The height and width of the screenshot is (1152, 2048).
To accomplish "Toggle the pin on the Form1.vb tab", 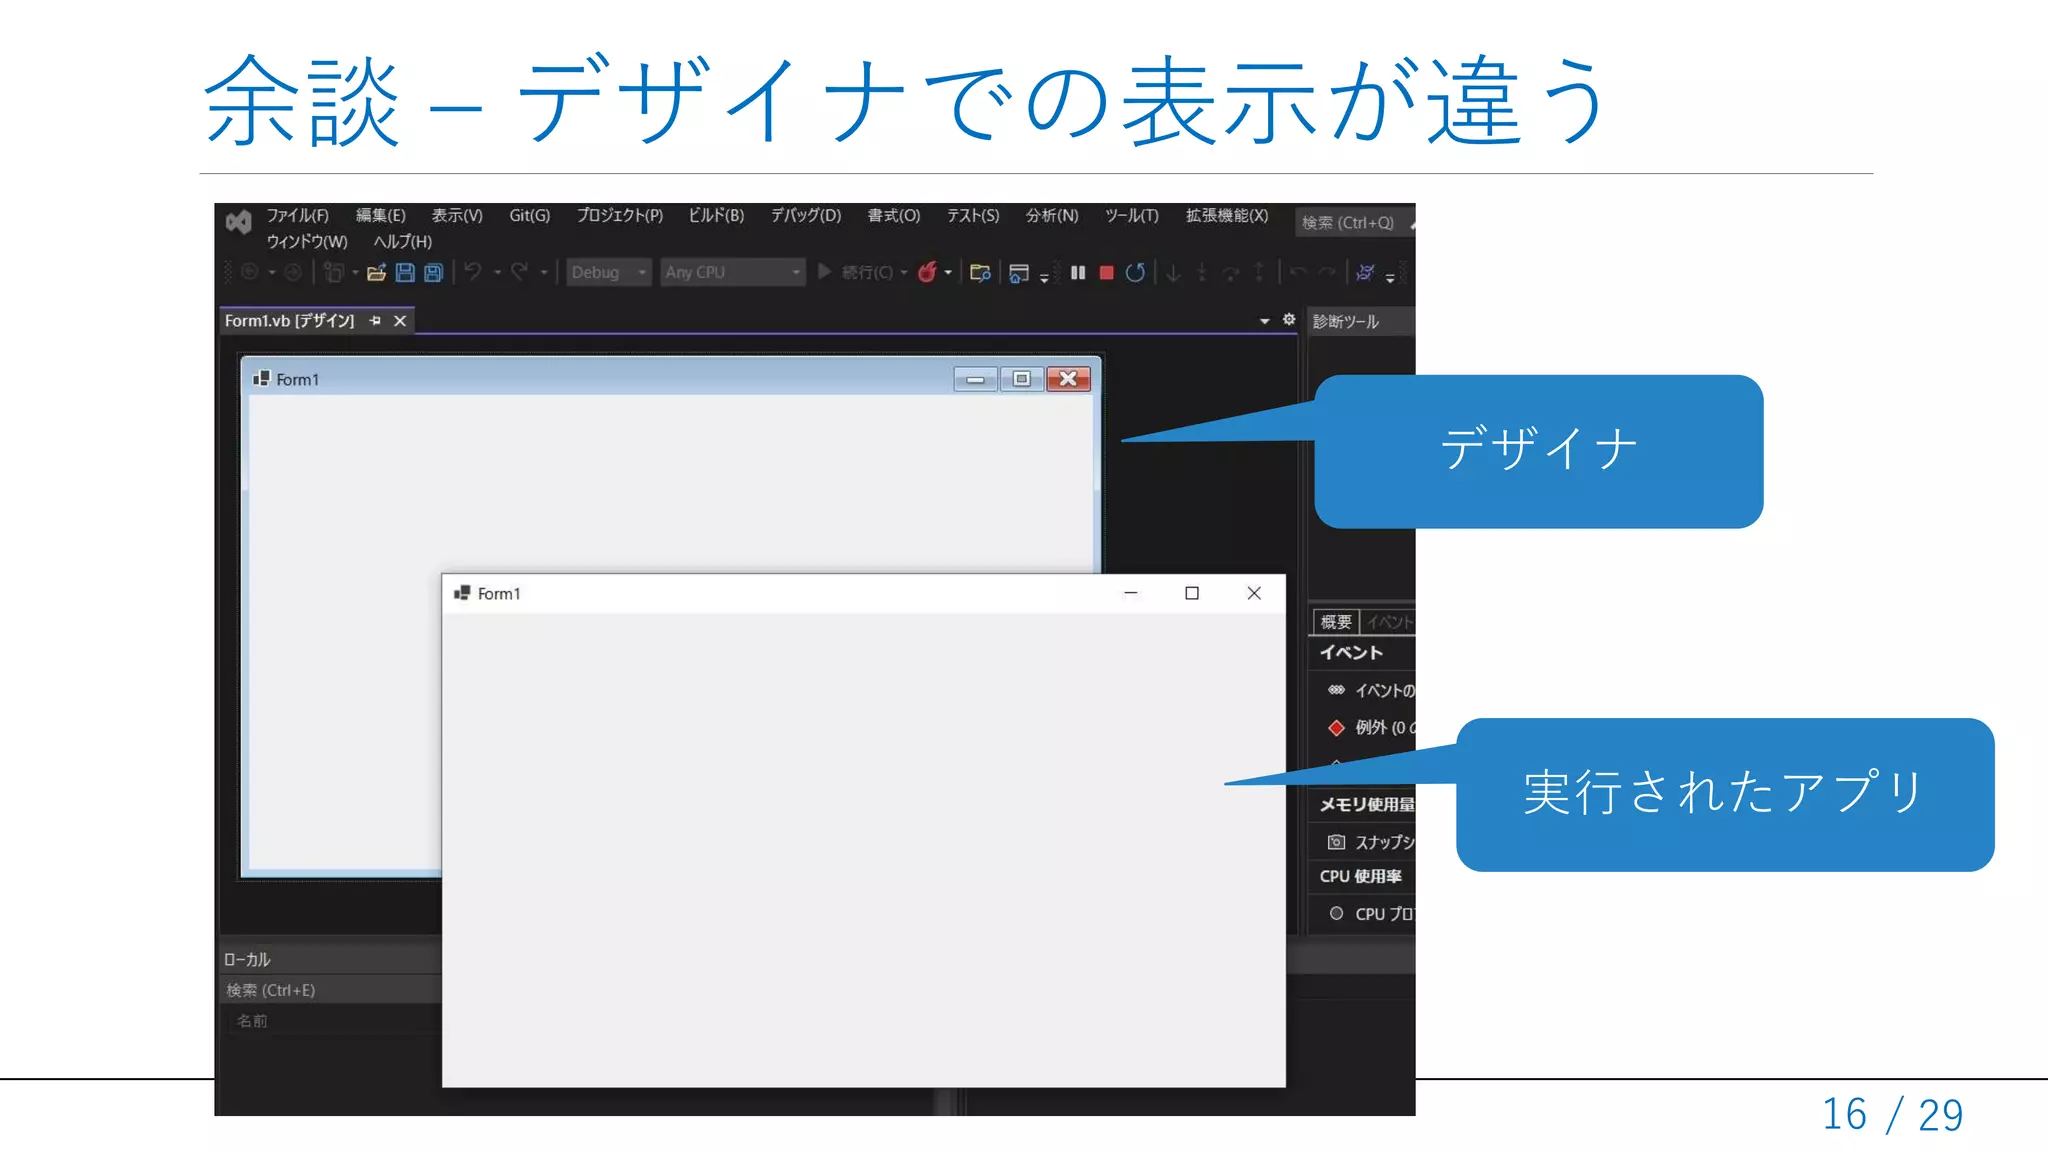I will [375, 321].
